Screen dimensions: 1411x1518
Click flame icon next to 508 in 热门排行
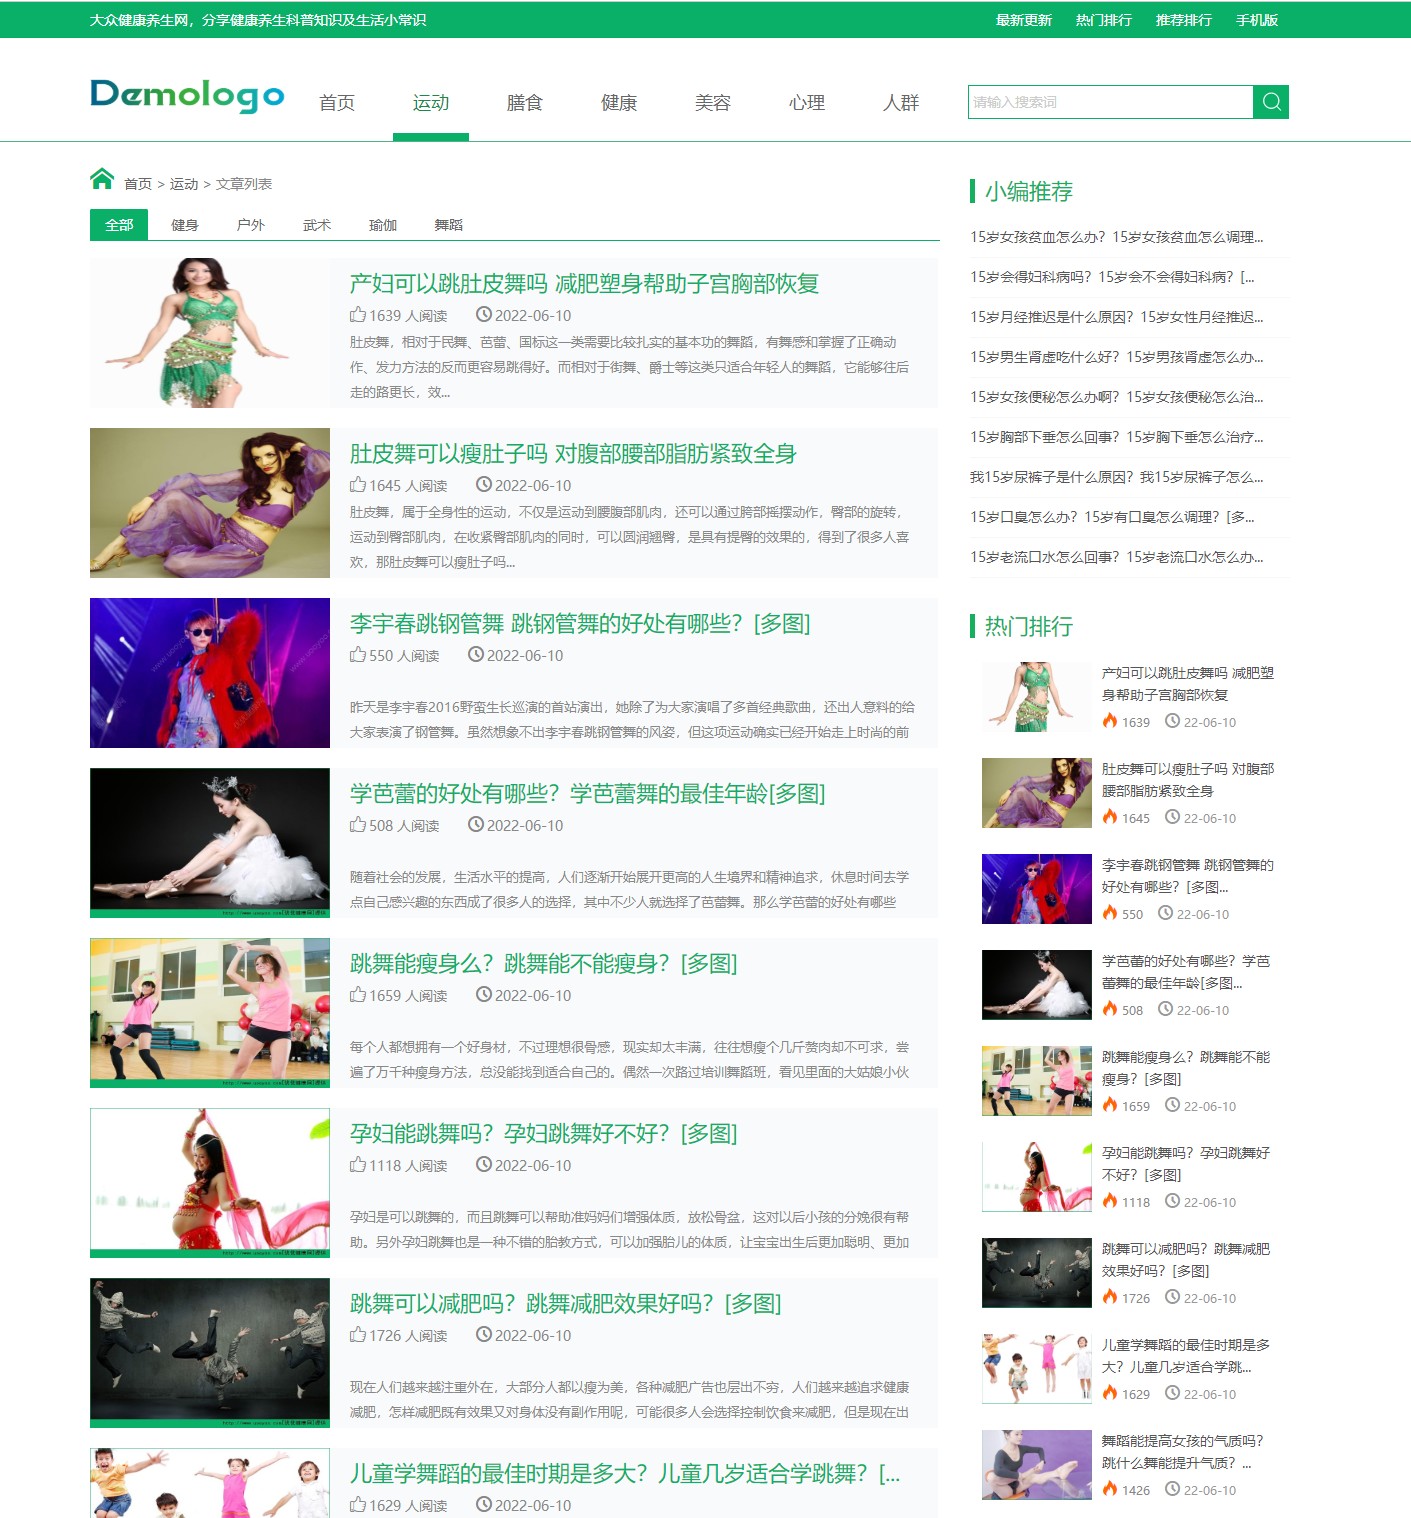pyautogui.click(x=1109, y=1009)
